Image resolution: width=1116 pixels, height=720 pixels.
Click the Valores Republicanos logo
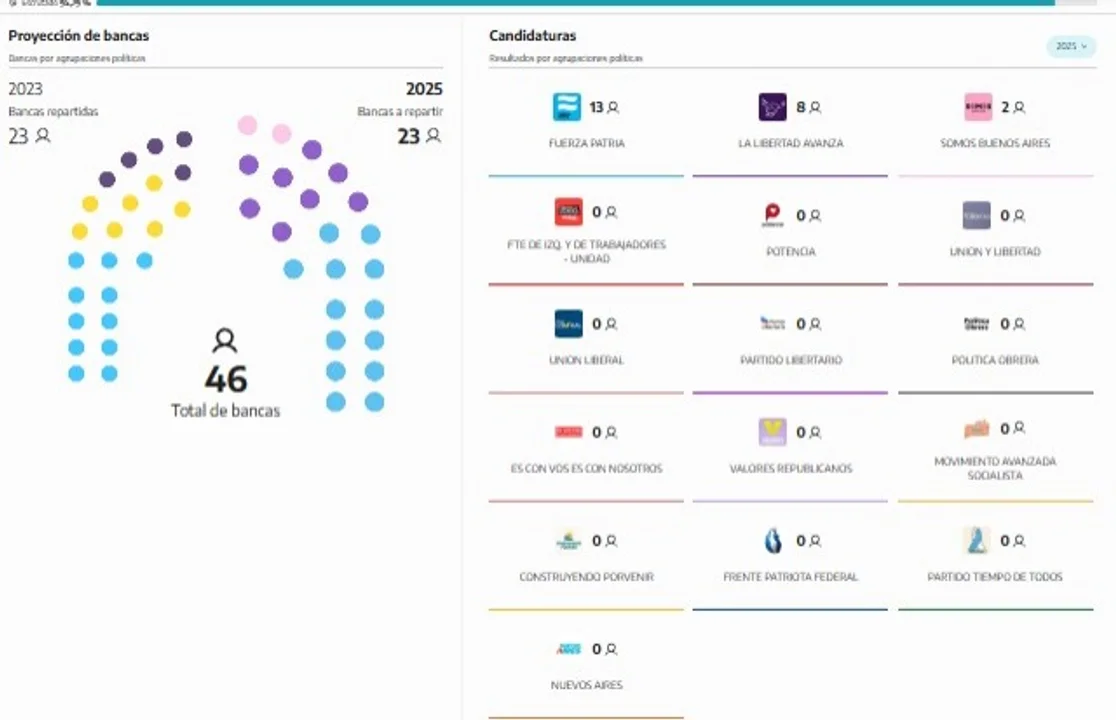[x=772, y=432]
